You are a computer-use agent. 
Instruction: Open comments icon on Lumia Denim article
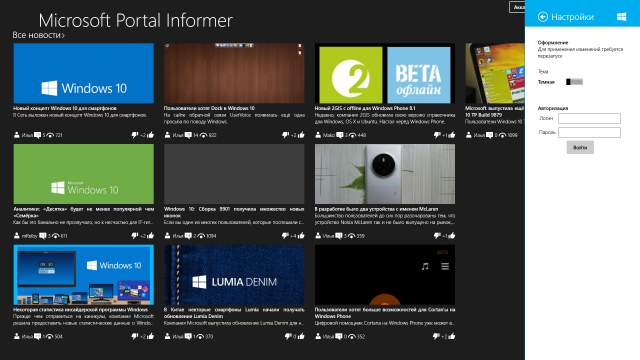188,336
